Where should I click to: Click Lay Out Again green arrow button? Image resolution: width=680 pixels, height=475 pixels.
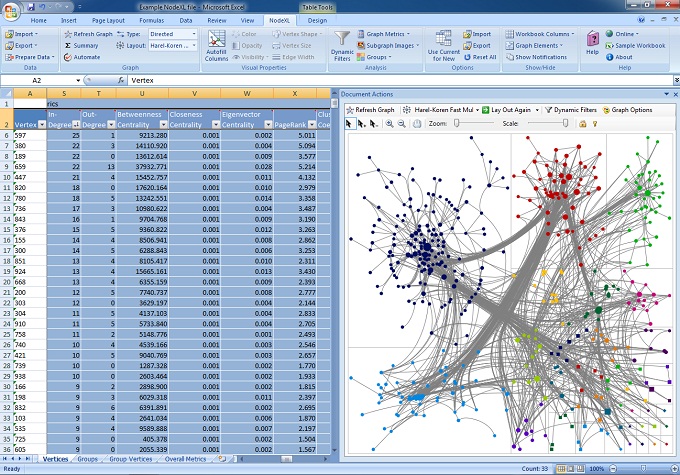(x=507, y=110)
